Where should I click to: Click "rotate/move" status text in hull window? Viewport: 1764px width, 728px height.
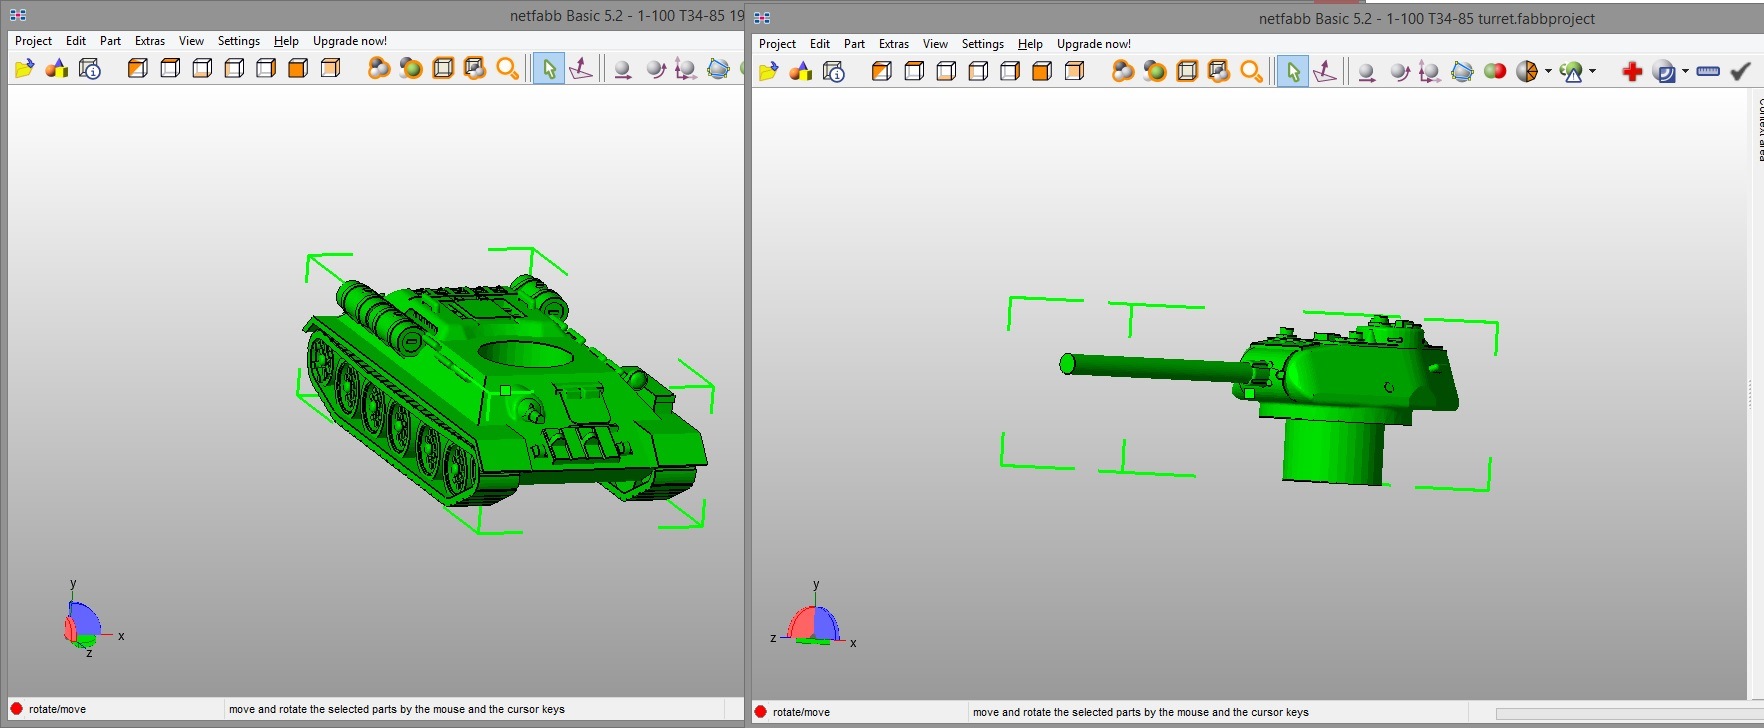pos(57,709)
